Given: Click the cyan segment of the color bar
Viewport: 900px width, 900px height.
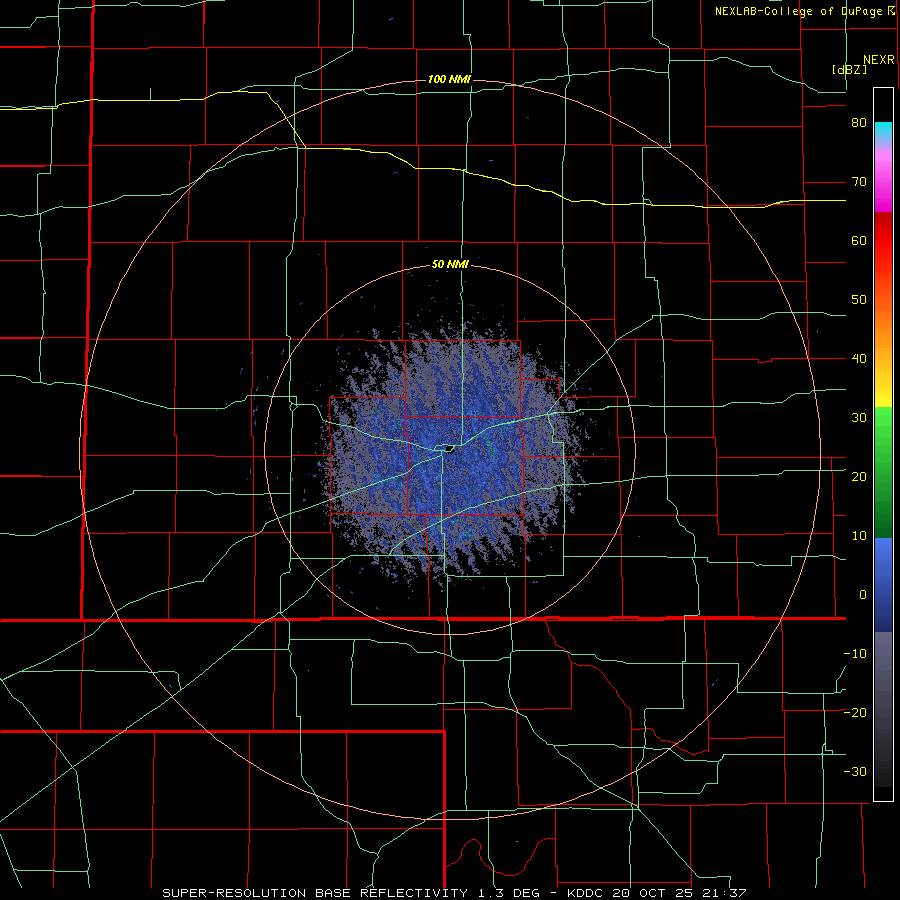Looking at the screenshot, I should coord(883,133).
